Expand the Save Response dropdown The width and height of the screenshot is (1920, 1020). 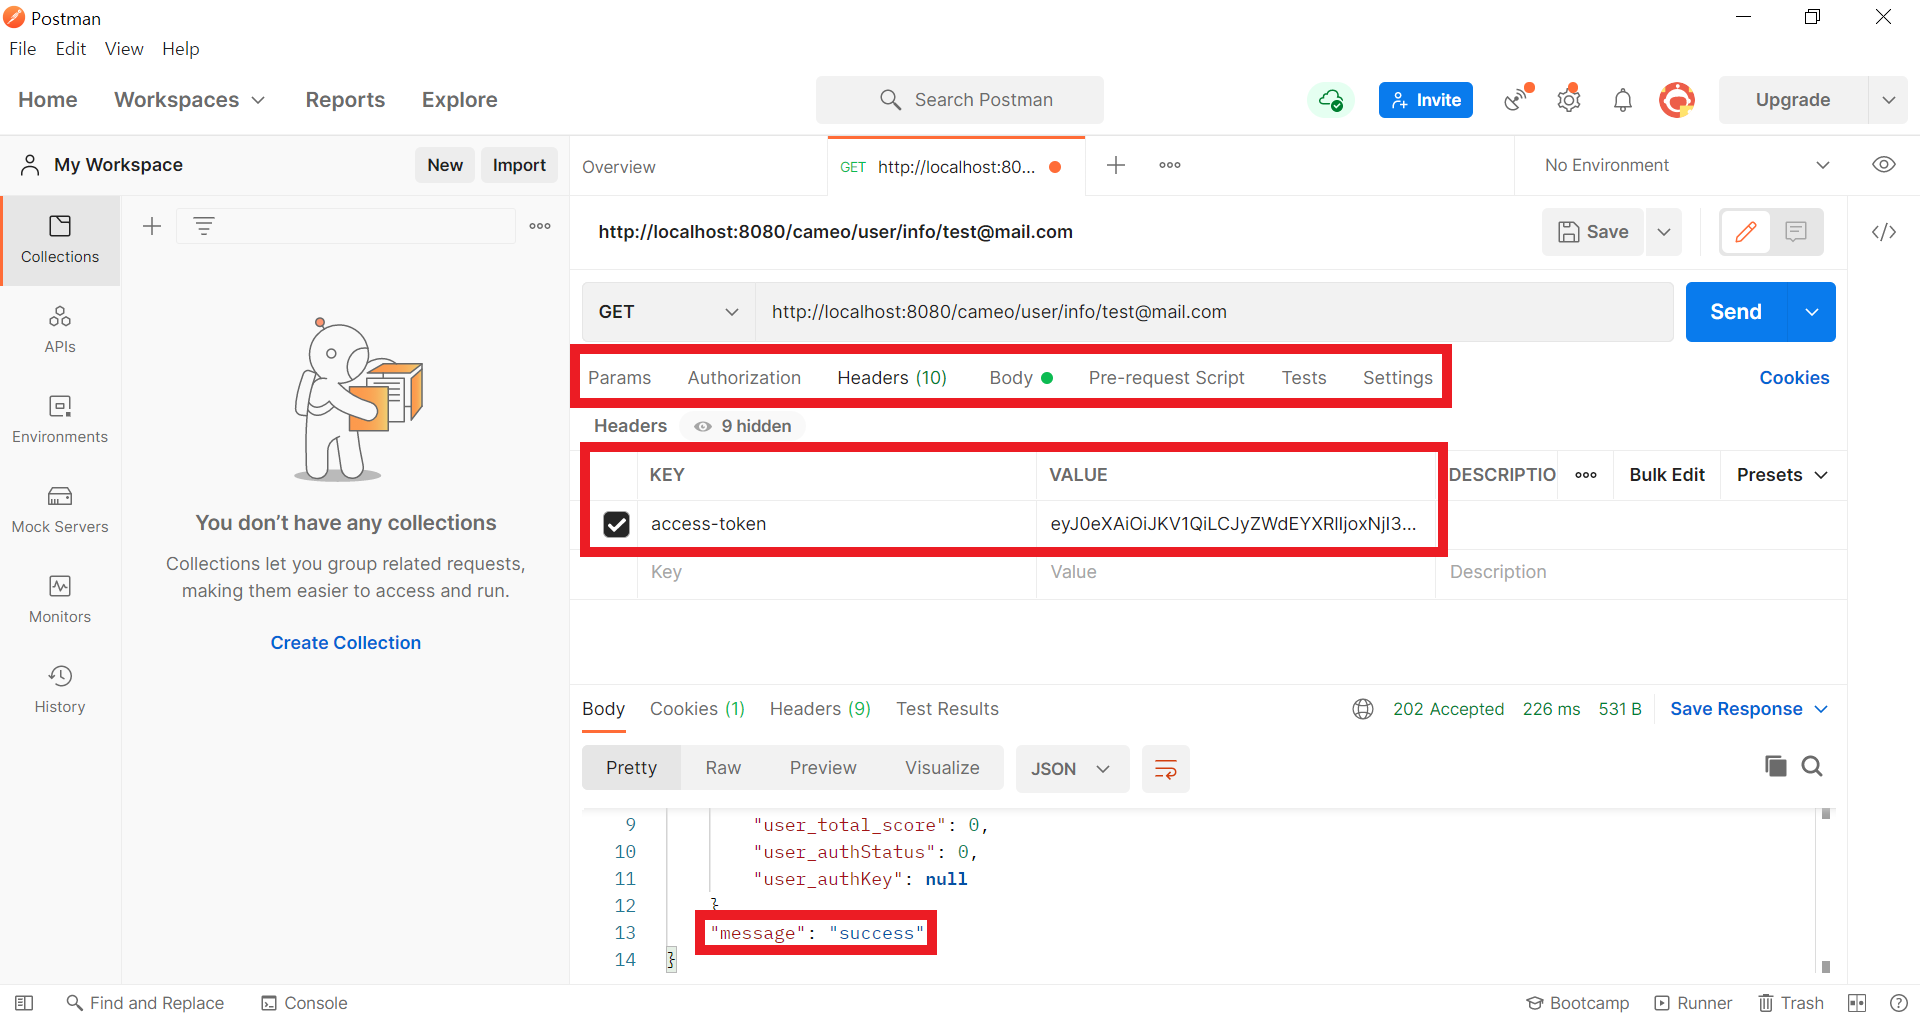pyautogui.click(x=1750, y=709)
